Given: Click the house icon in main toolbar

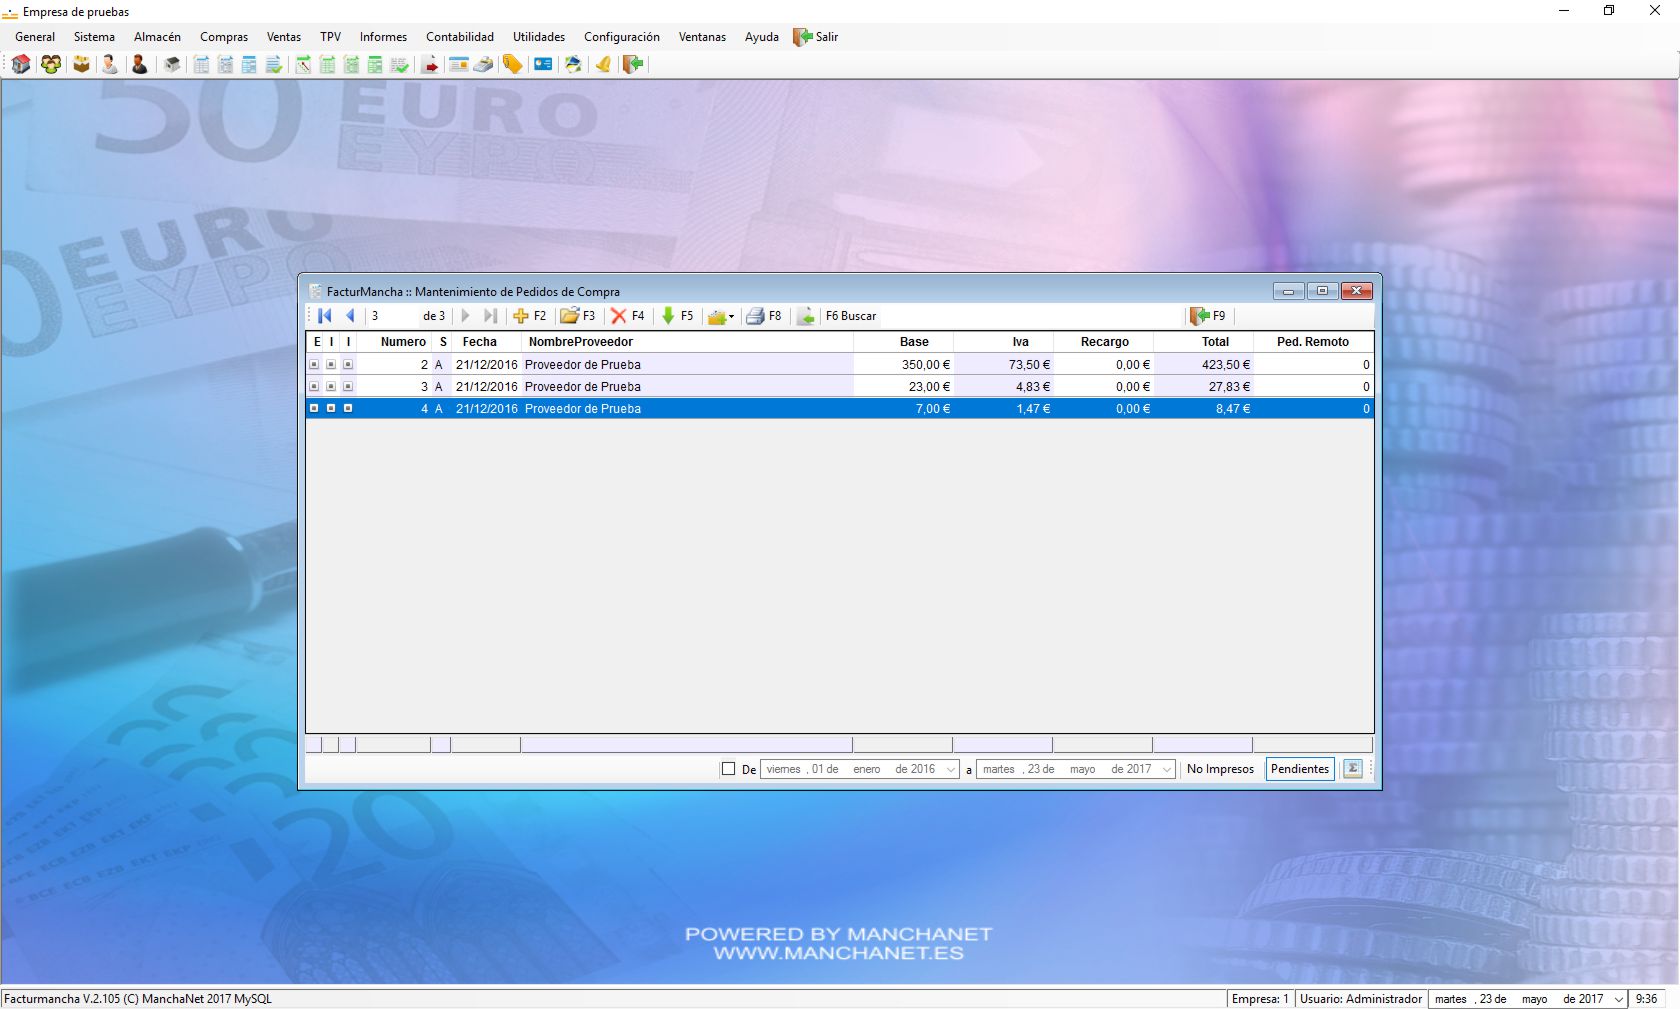Looking at the screenshot, I should tap(21, 65).
